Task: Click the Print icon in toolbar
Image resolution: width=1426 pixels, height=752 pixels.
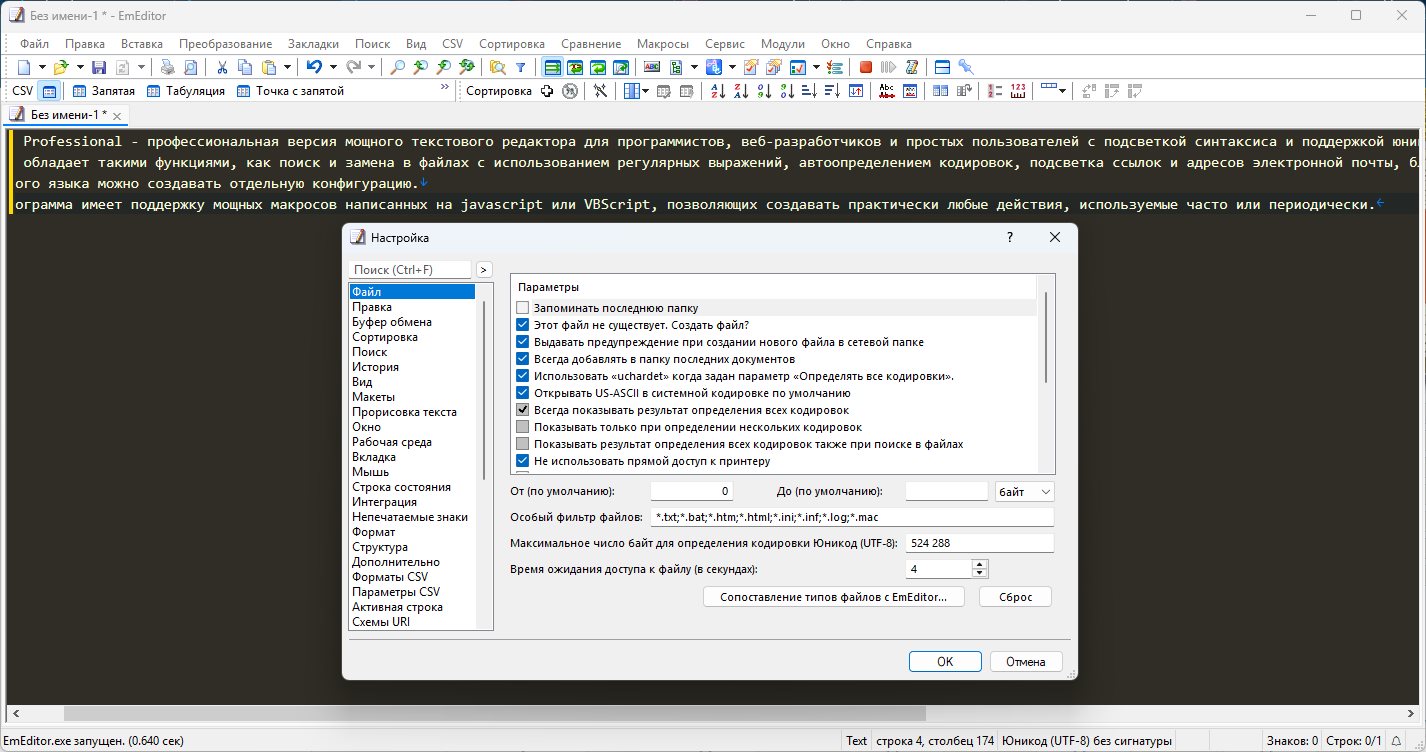Action: (168, 67)
